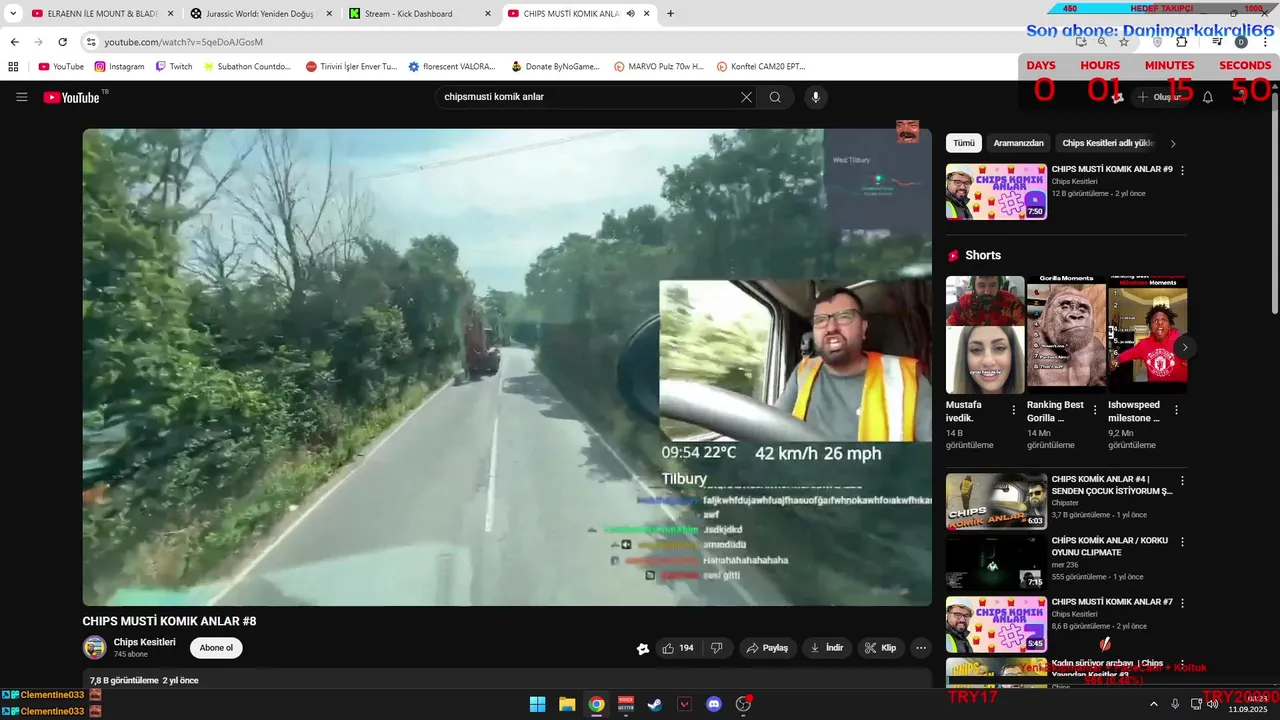This screenshot has height=720, width=1280.
Task: Open options for Mustafa ivedik short
Action: click(1013, 410)
